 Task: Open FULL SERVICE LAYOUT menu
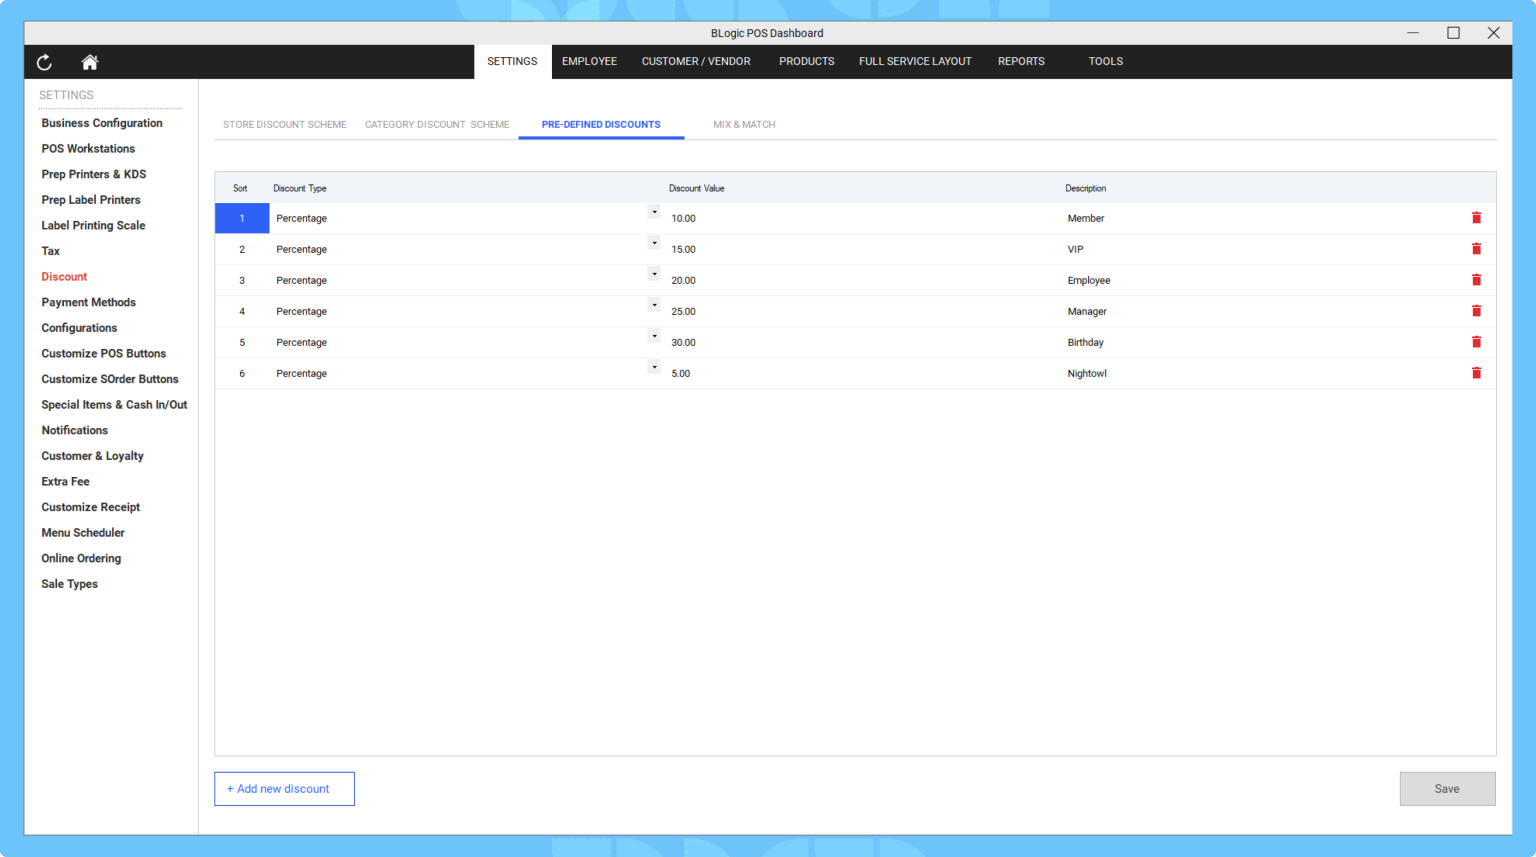915,62
